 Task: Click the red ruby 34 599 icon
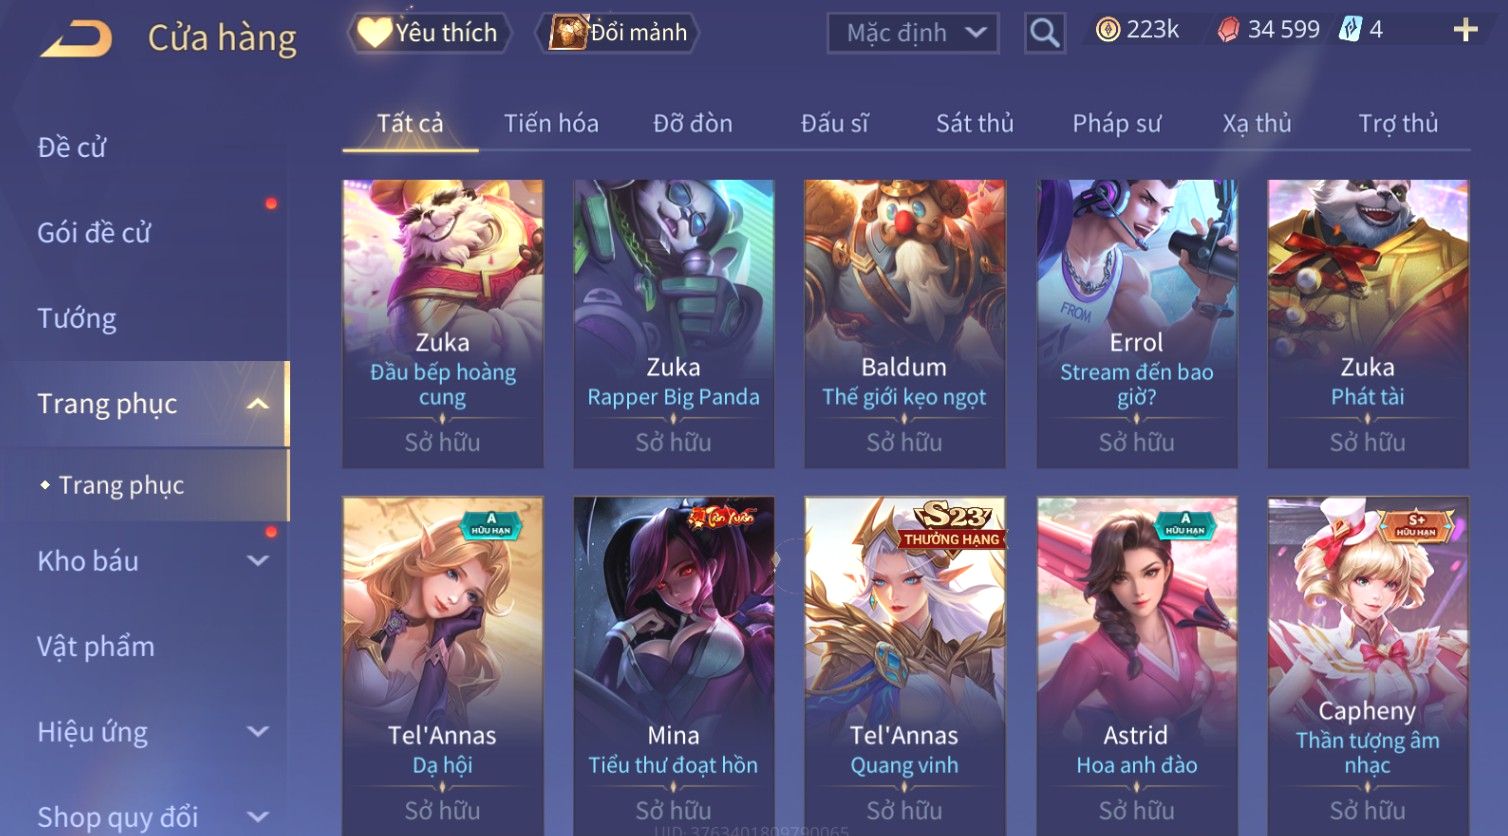[x=1227, y=30]
